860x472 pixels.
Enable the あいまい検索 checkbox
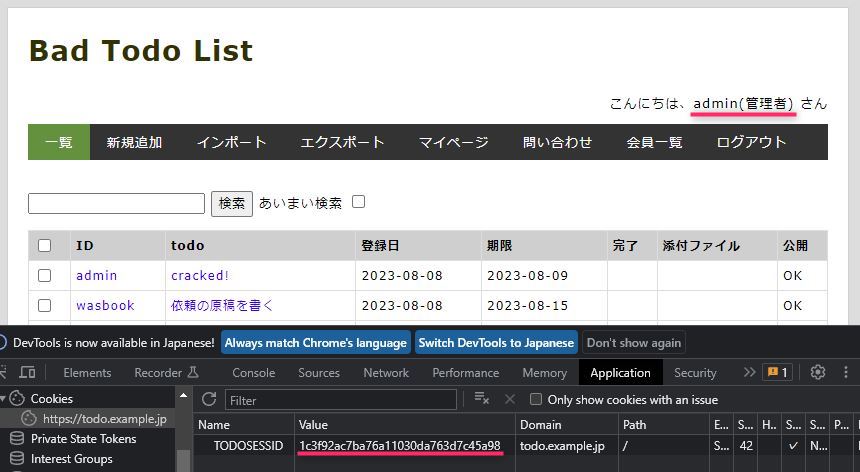click(358, 202)
